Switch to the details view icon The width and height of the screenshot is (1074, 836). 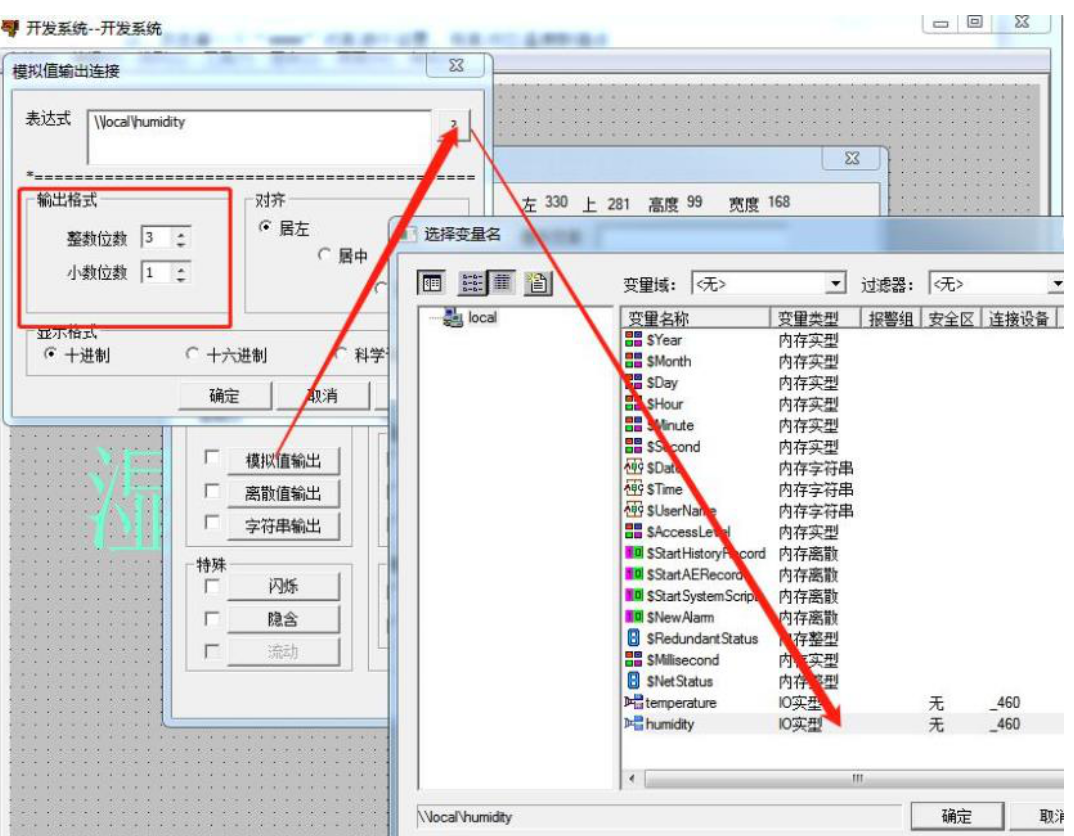point(502,283)
